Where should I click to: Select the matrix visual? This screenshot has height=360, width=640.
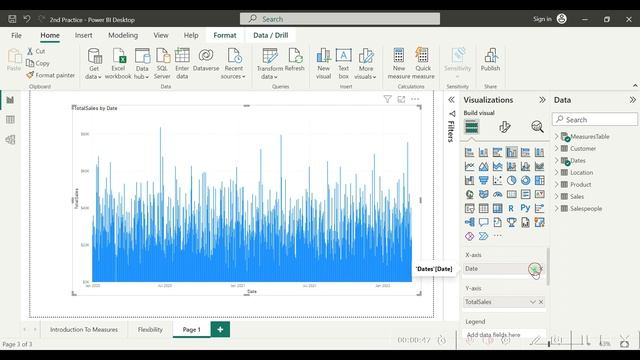(x=497, y=208)
